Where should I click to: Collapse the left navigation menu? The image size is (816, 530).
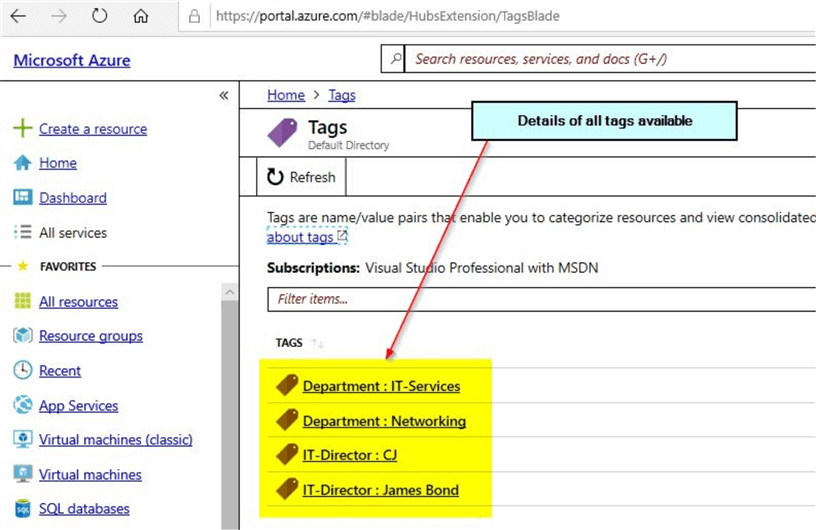224,95
